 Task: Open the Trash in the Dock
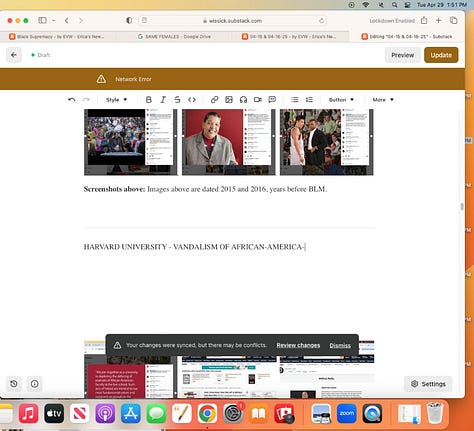[435, 413]
